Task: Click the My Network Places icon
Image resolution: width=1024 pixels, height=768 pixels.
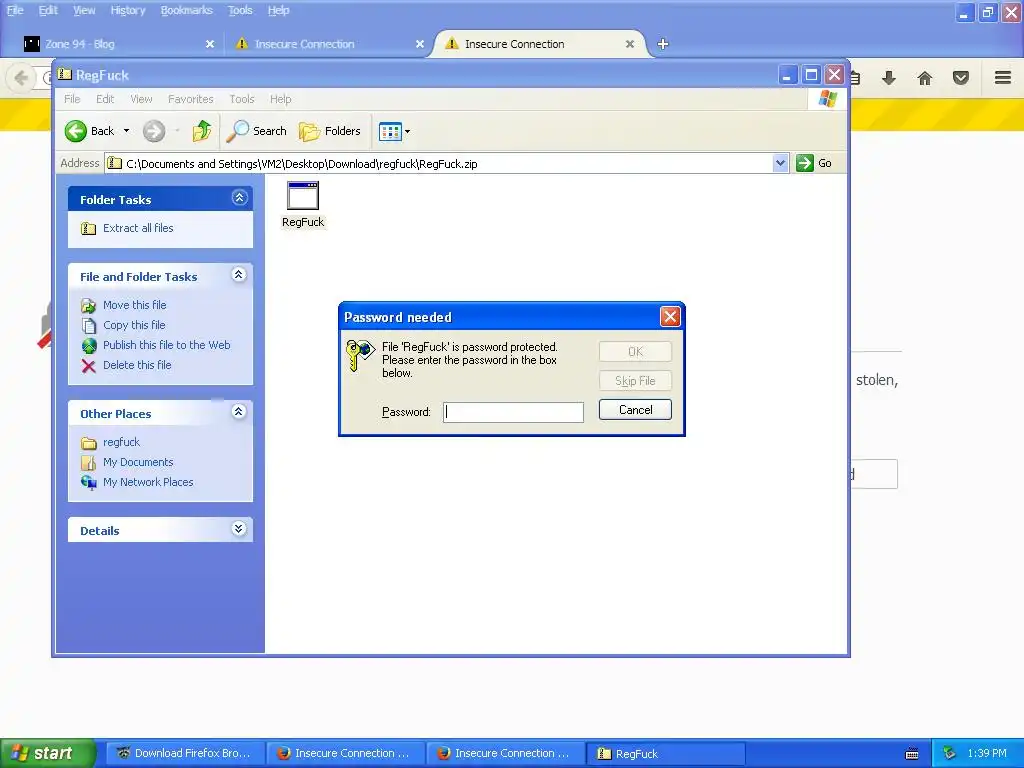Action: pyautogui.click(x=89, y=483)
